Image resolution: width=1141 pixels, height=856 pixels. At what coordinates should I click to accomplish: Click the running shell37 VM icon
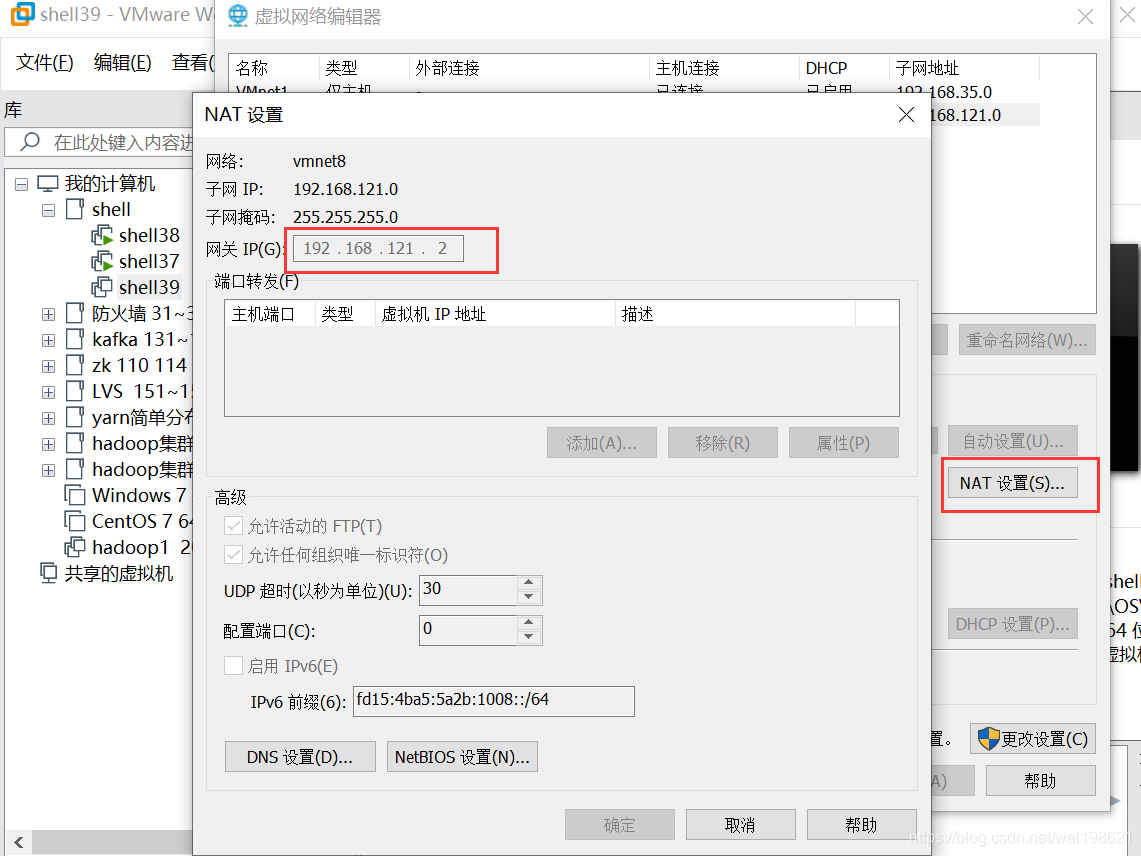coord(102,261)
